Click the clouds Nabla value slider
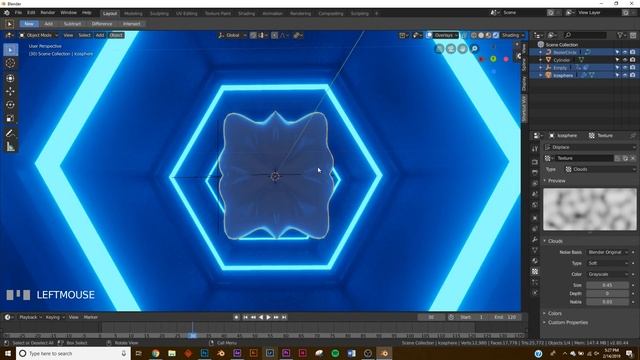This screenshot has width=640, height=360. [x=607, y=302]
